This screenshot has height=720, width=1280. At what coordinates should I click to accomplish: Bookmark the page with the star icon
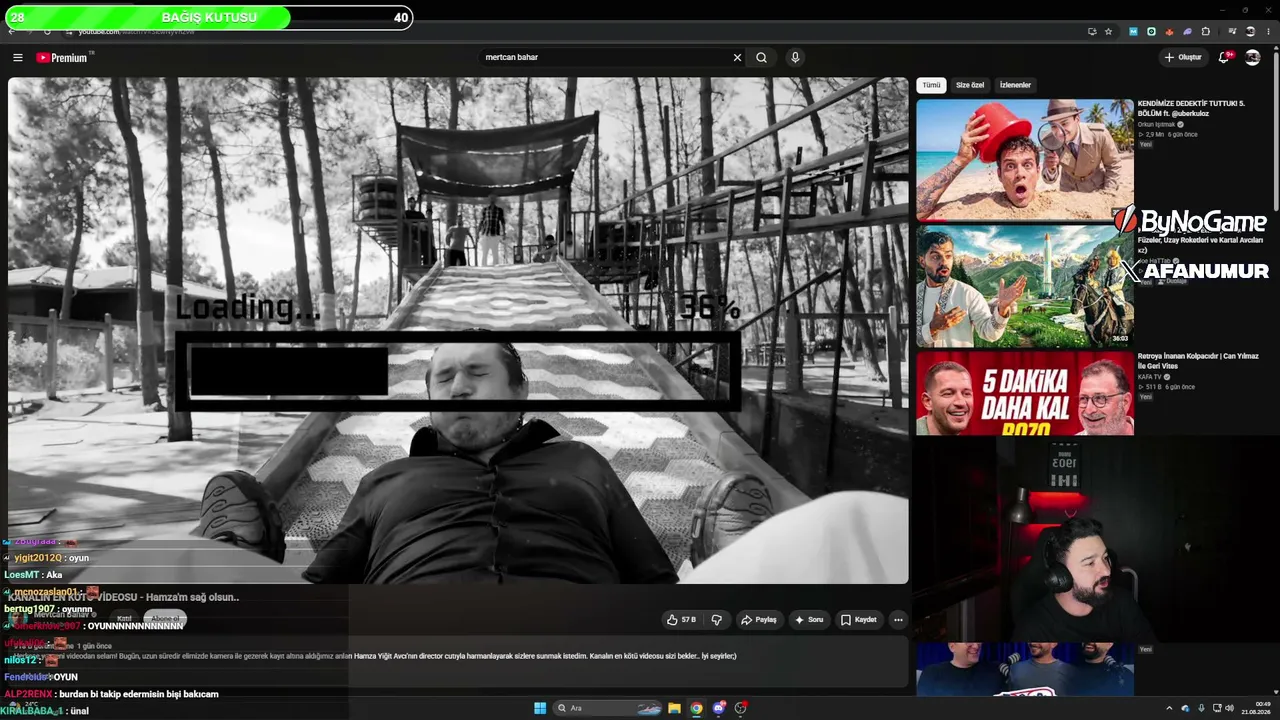(x=1108, y=31)
